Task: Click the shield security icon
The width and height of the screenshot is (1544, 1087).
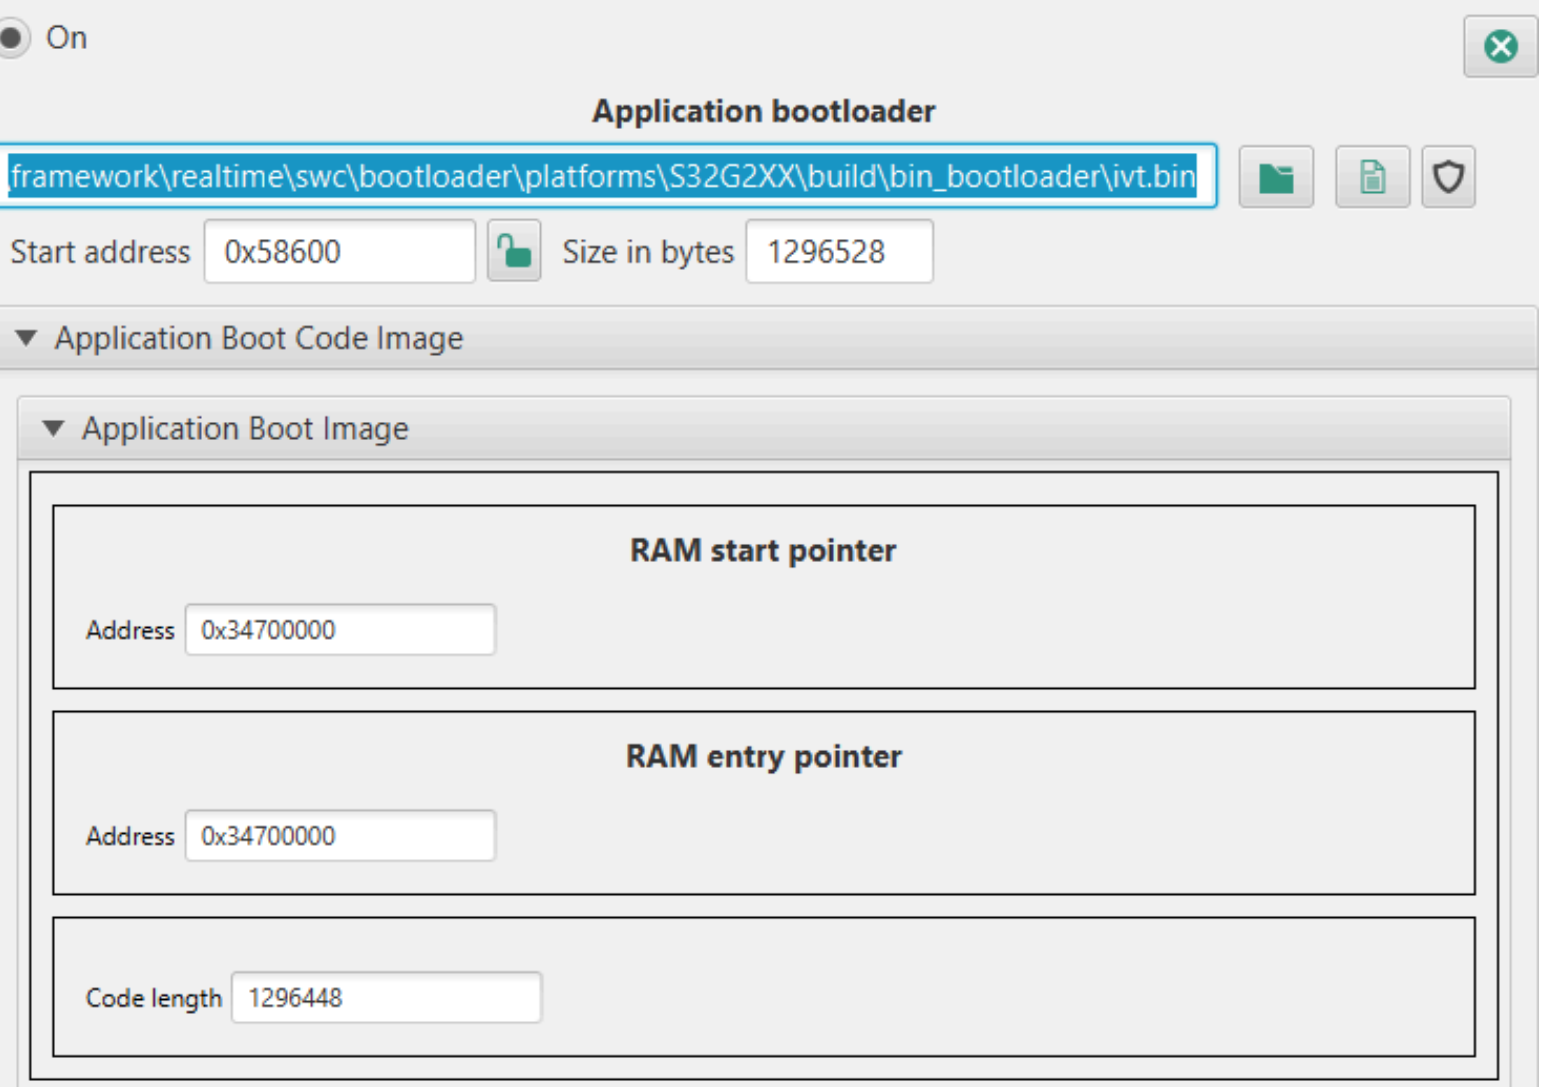Action: pos(1448,177)
